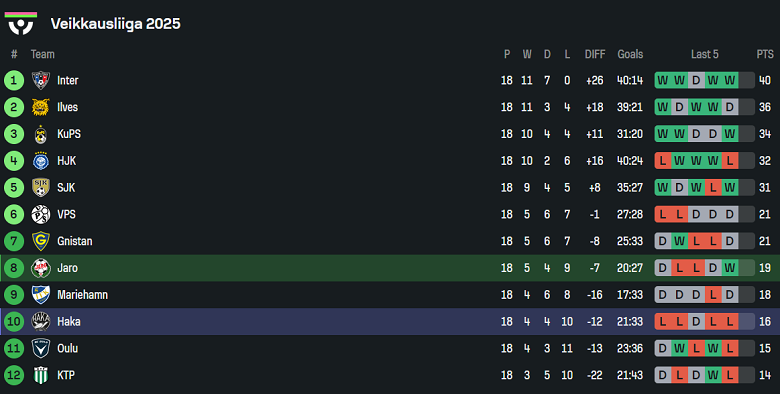Click the DIFF column header
Screen dimensions: 780x394
[595, 54]
